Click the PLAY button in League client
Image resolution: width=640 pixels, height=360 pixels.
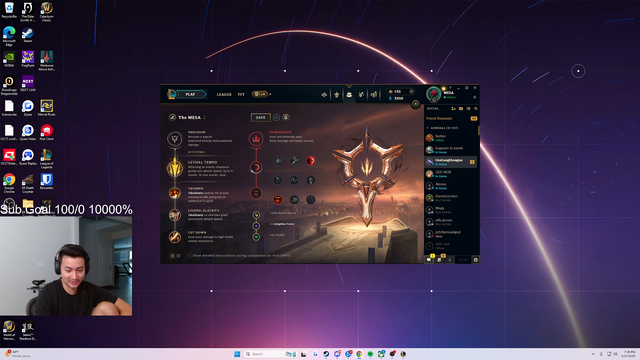[x=190, y=94]
